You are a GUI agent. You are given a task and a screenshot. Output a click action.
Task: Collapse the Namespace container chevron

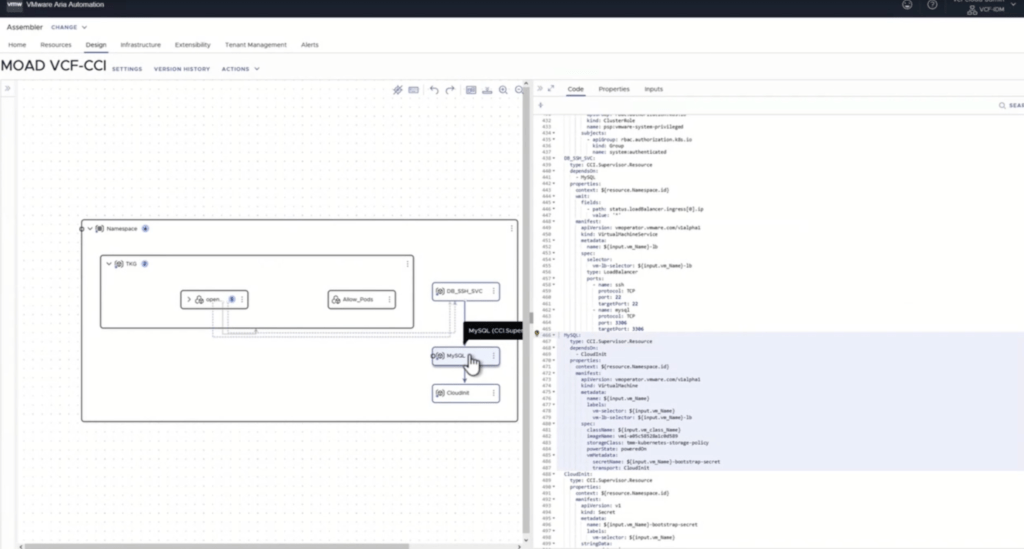point(90,229)
